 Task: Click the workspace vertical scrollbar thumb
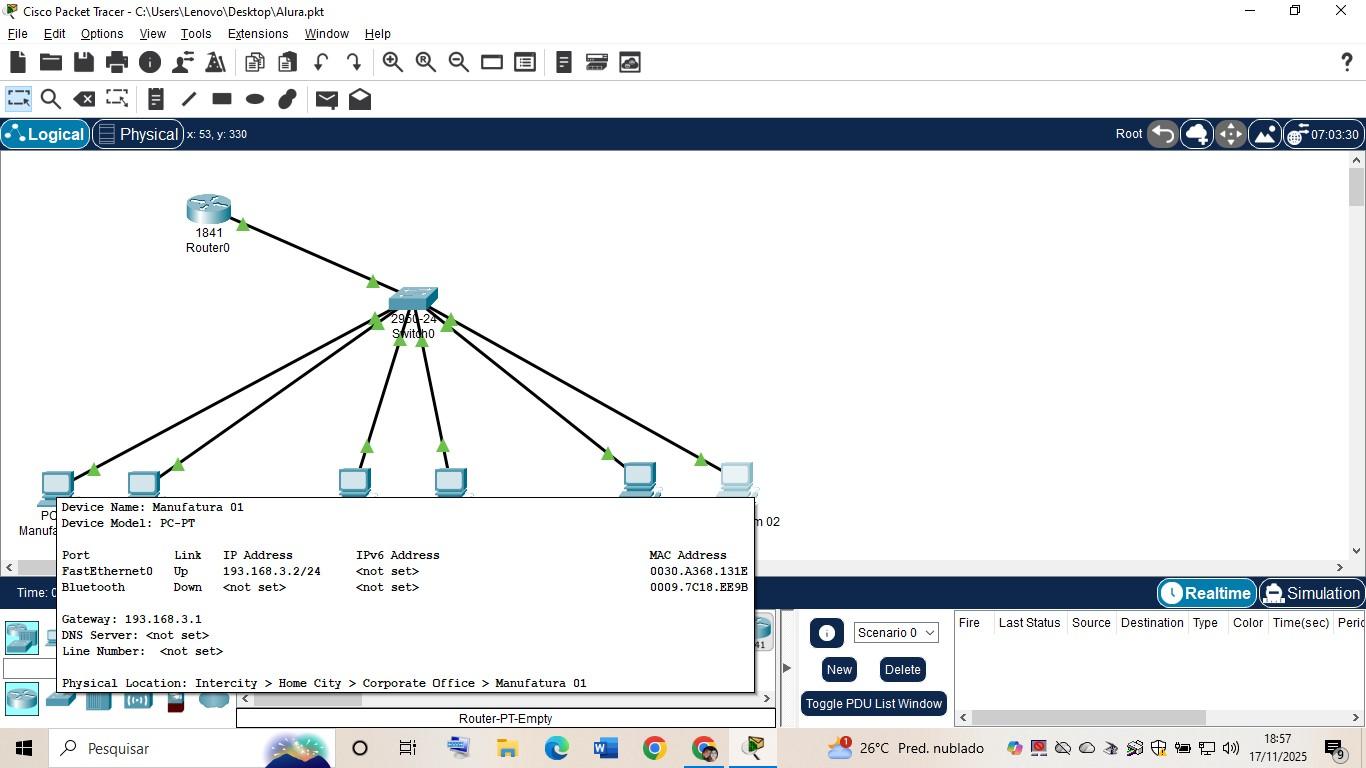[1356, 187]
